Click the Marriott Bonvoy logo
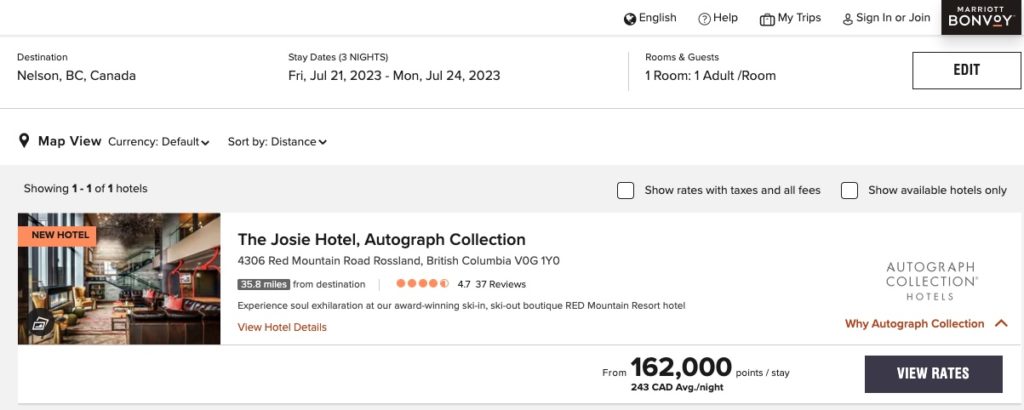This screenshot has height=410, width=1024. coord(982,17)
